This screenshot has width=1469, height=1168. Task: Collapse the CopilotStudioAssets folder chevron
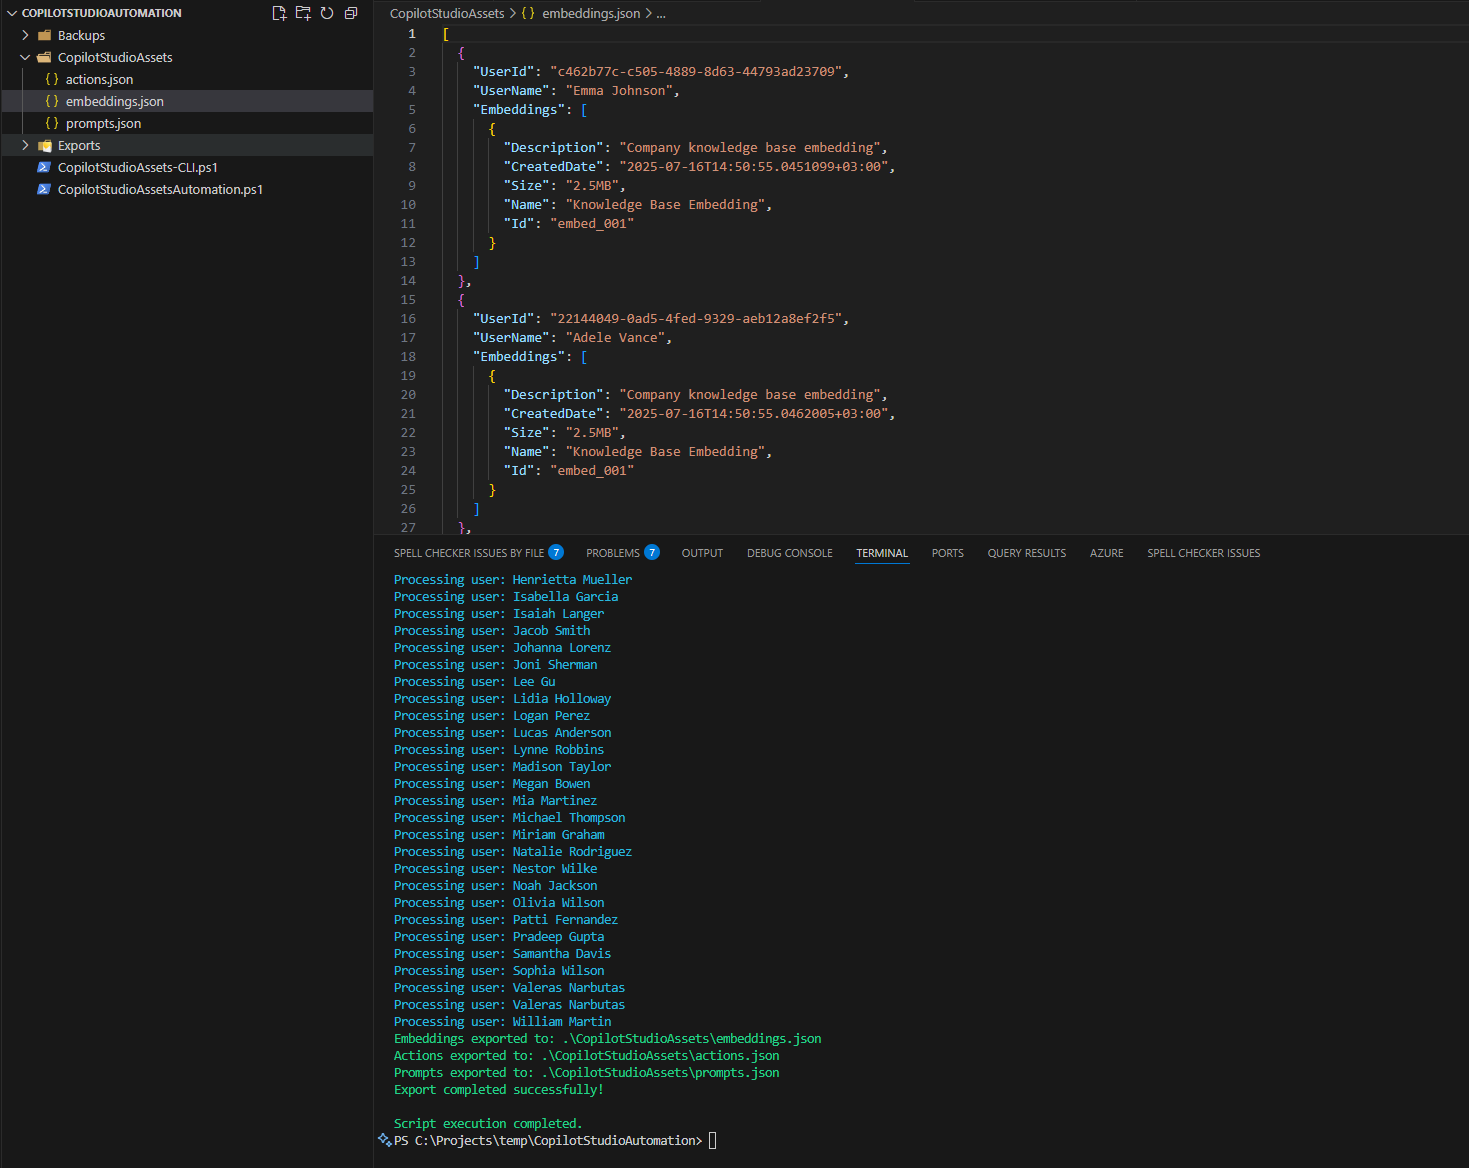coord(26,57)
